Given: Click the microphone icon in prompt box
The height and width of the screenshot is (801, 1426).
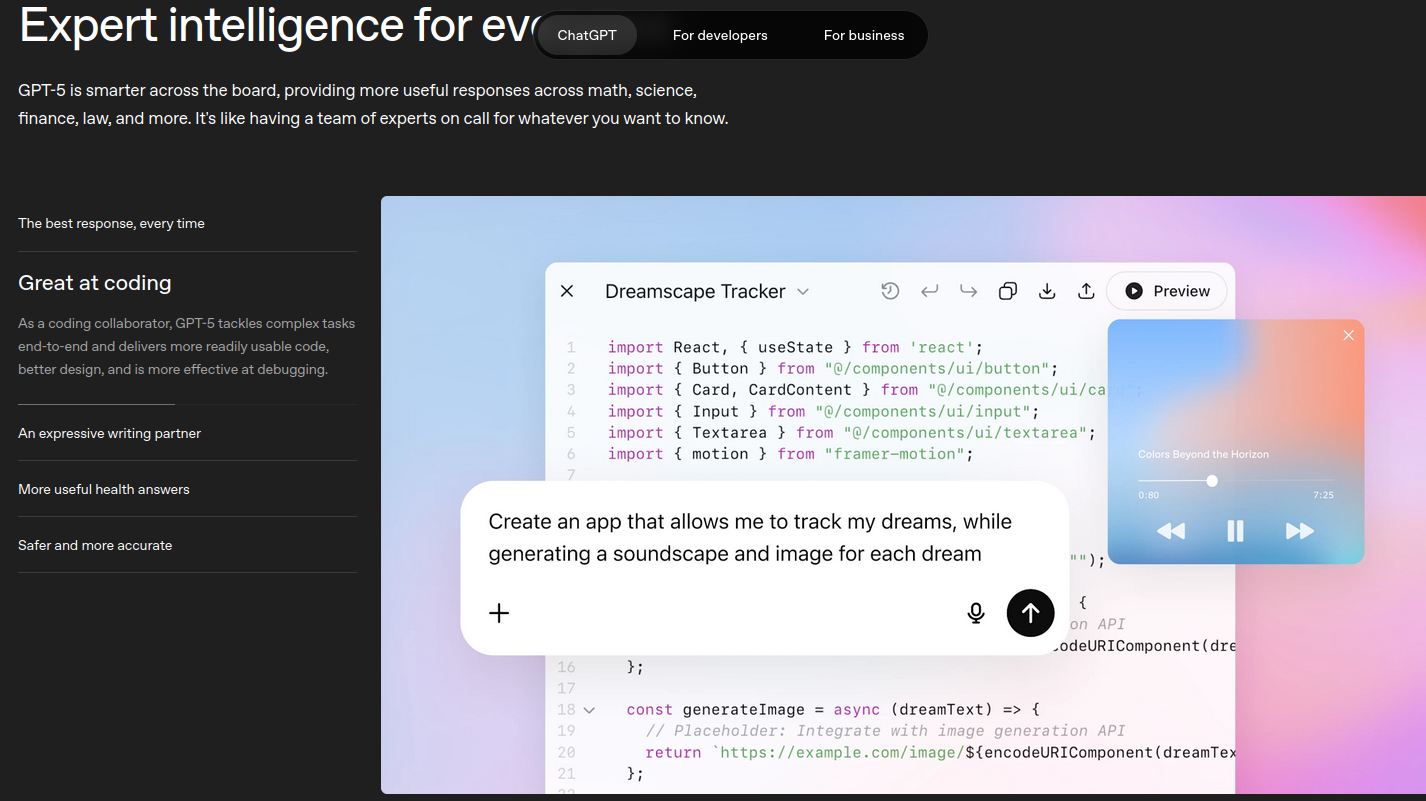Looking at the screenshot, I should (976, 613).
